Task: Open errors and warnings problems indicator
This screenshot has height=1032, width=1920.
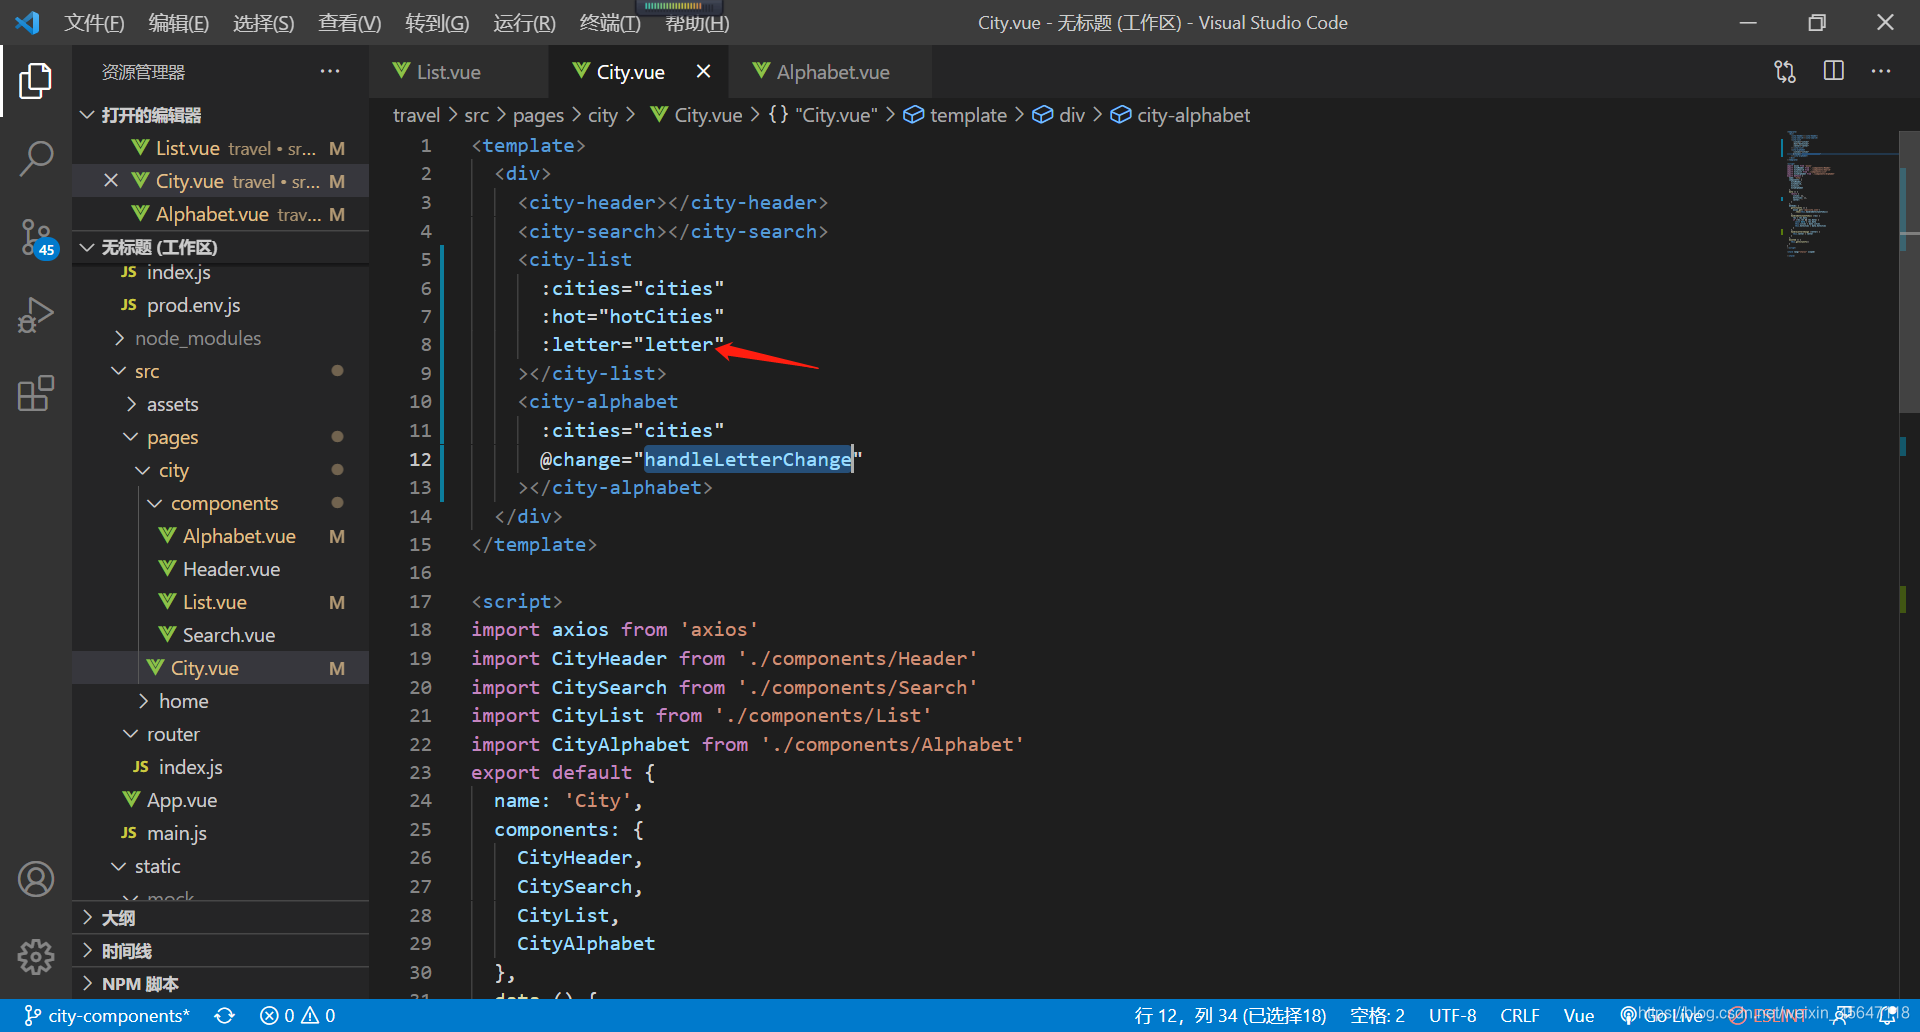Action: [298, 1015]
